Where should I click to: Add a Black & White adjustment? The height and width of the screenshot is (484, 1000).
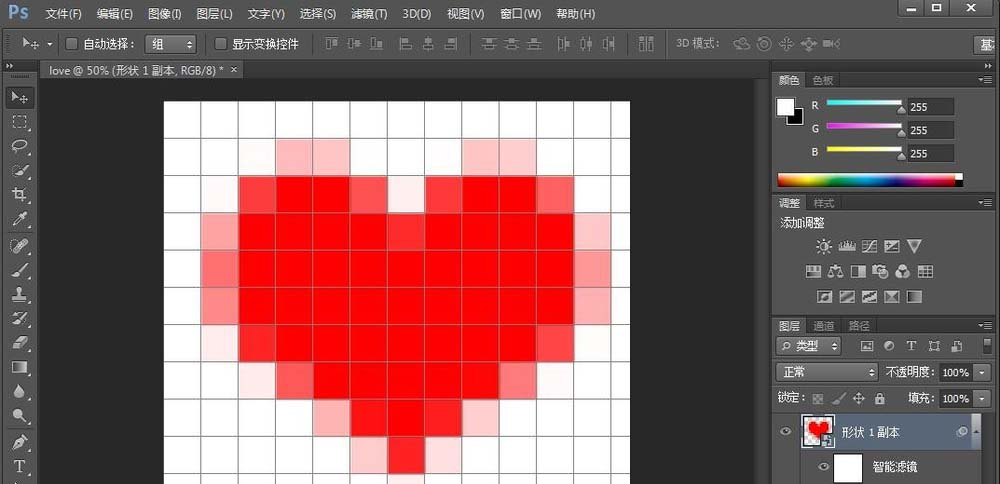point(858,272)
